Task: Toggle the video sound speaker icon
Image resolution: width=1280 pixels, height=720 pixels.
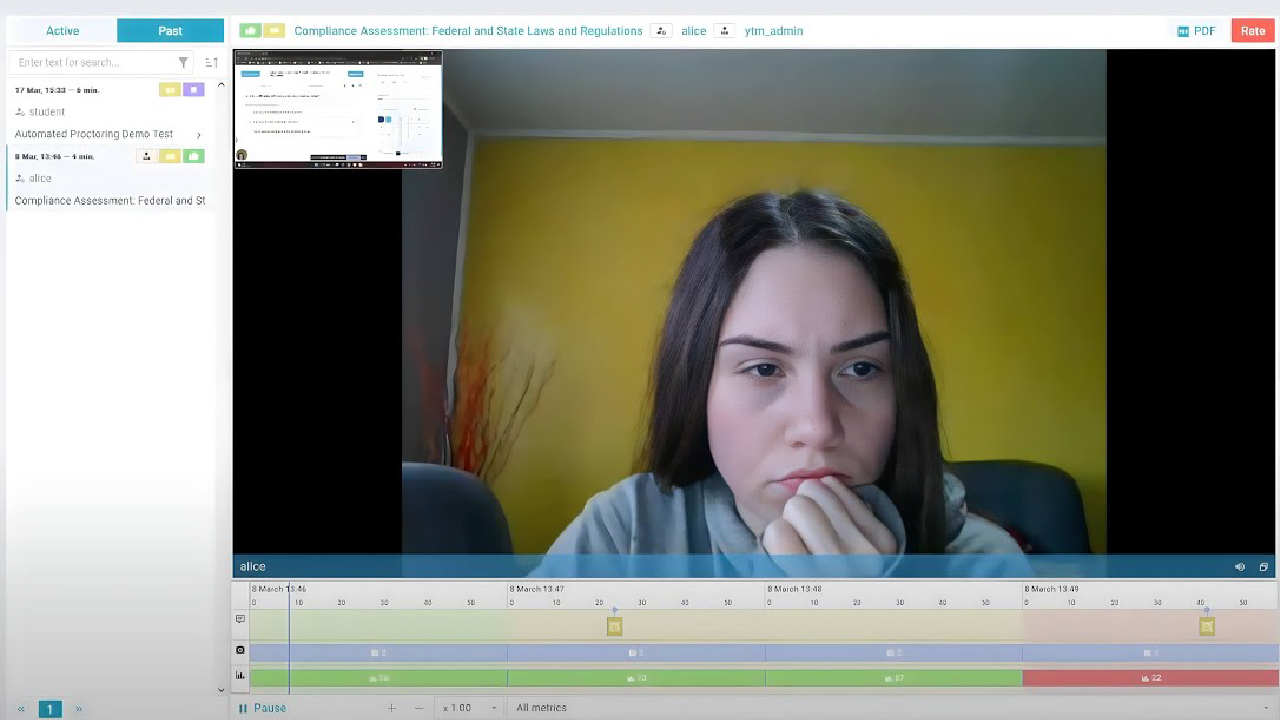Action: coord(1240,567)
